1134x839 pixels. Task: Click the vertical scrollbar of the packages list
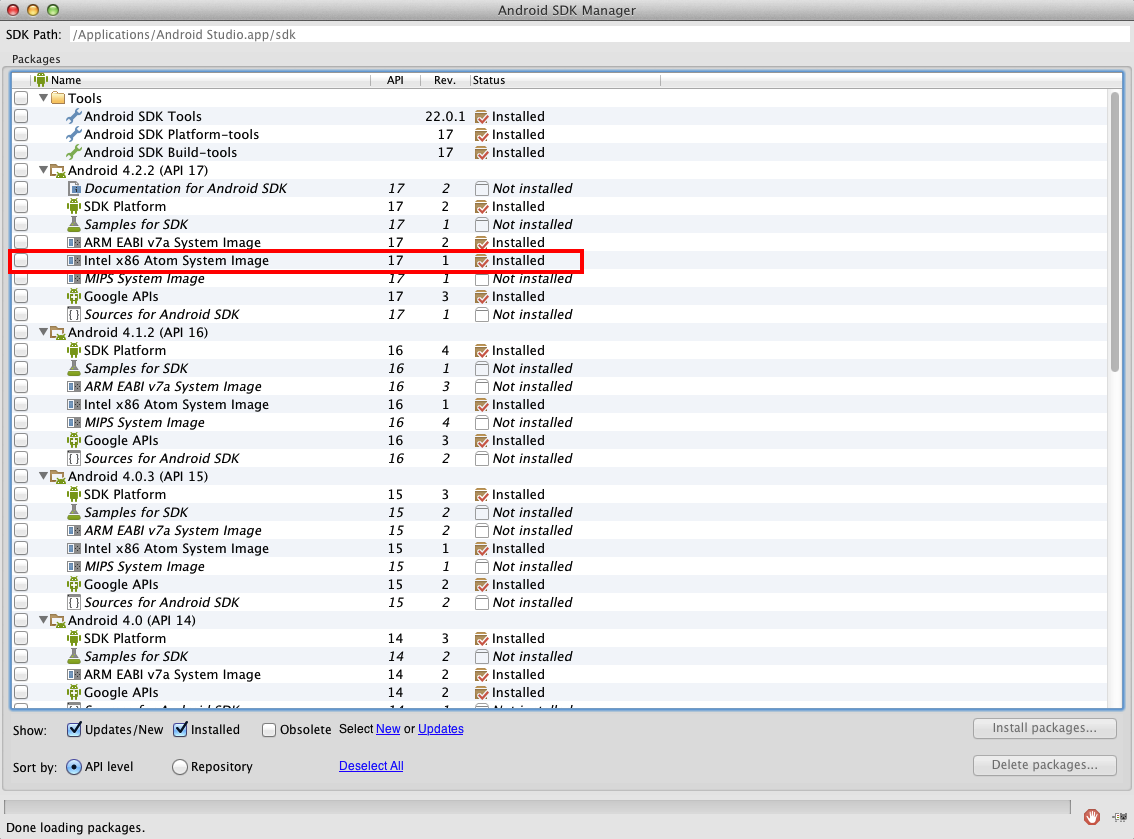[1114, 232]
